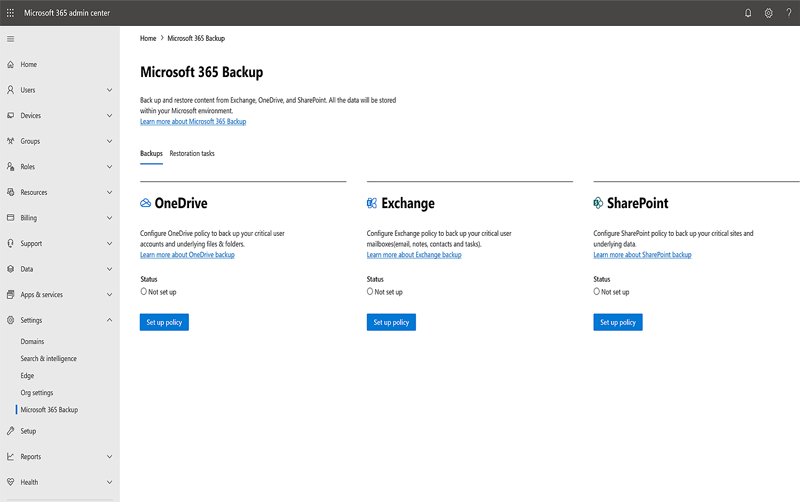Expand the Users menu chevron
This screenshot has width=800, height=502.
[109, 90]
